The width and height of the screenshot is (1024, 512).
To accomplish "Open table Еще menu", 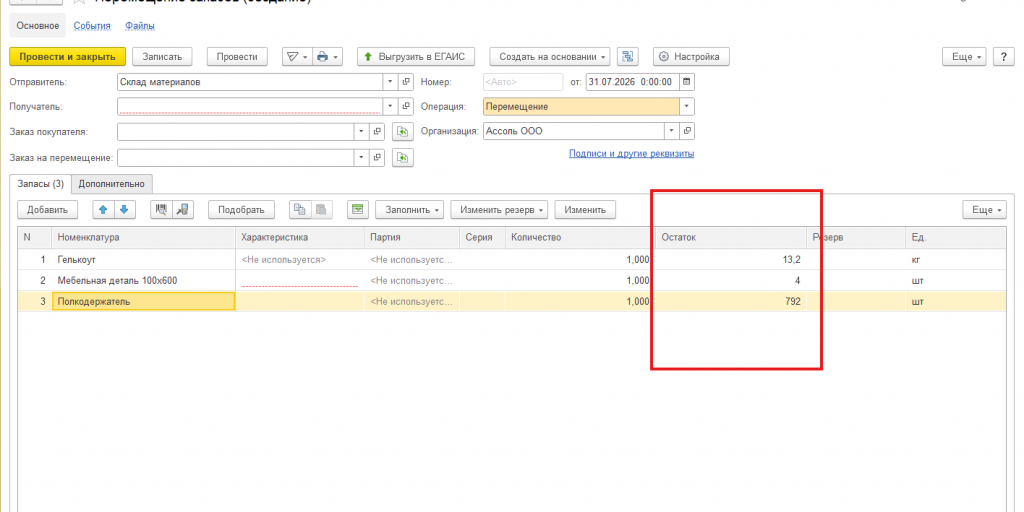I will [985, 210].
